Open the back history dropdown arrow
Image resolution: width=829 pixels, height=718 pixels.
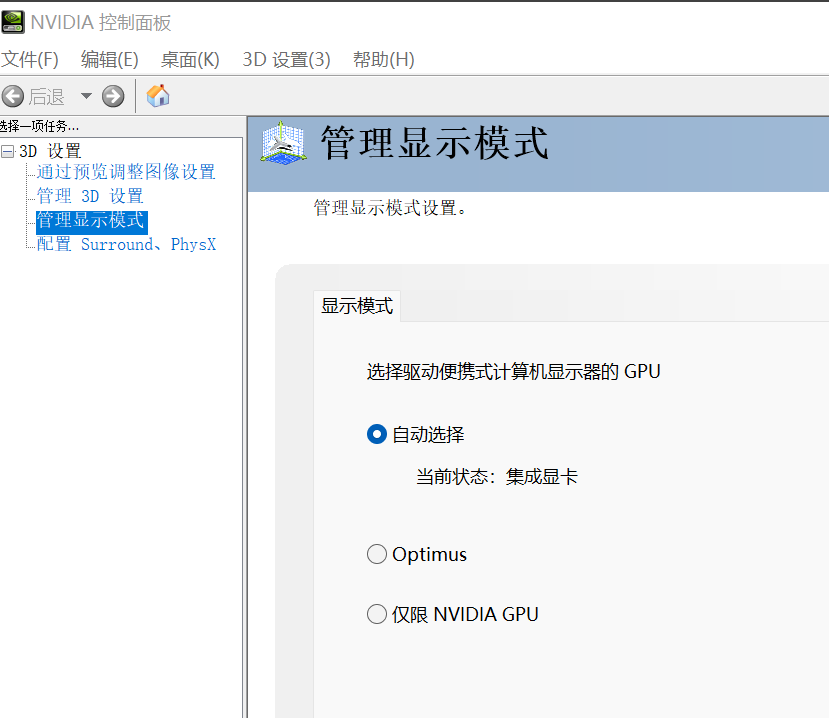pos(86,96)
